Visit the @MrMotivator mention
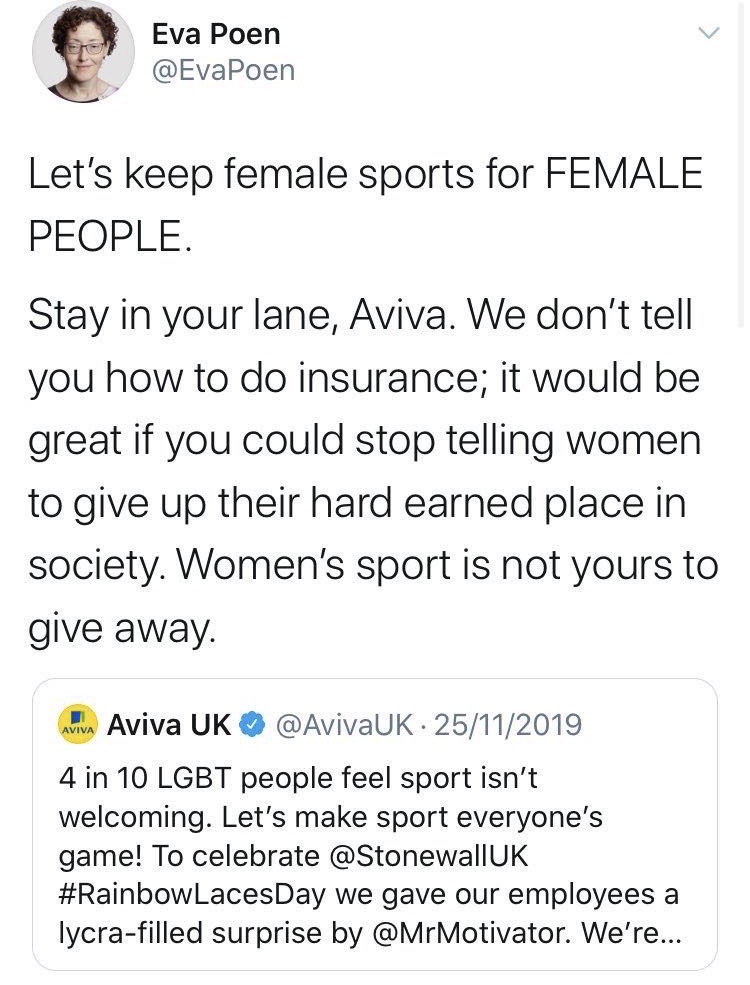This screenshot has width=750, height=985. (x=472, y=933)
